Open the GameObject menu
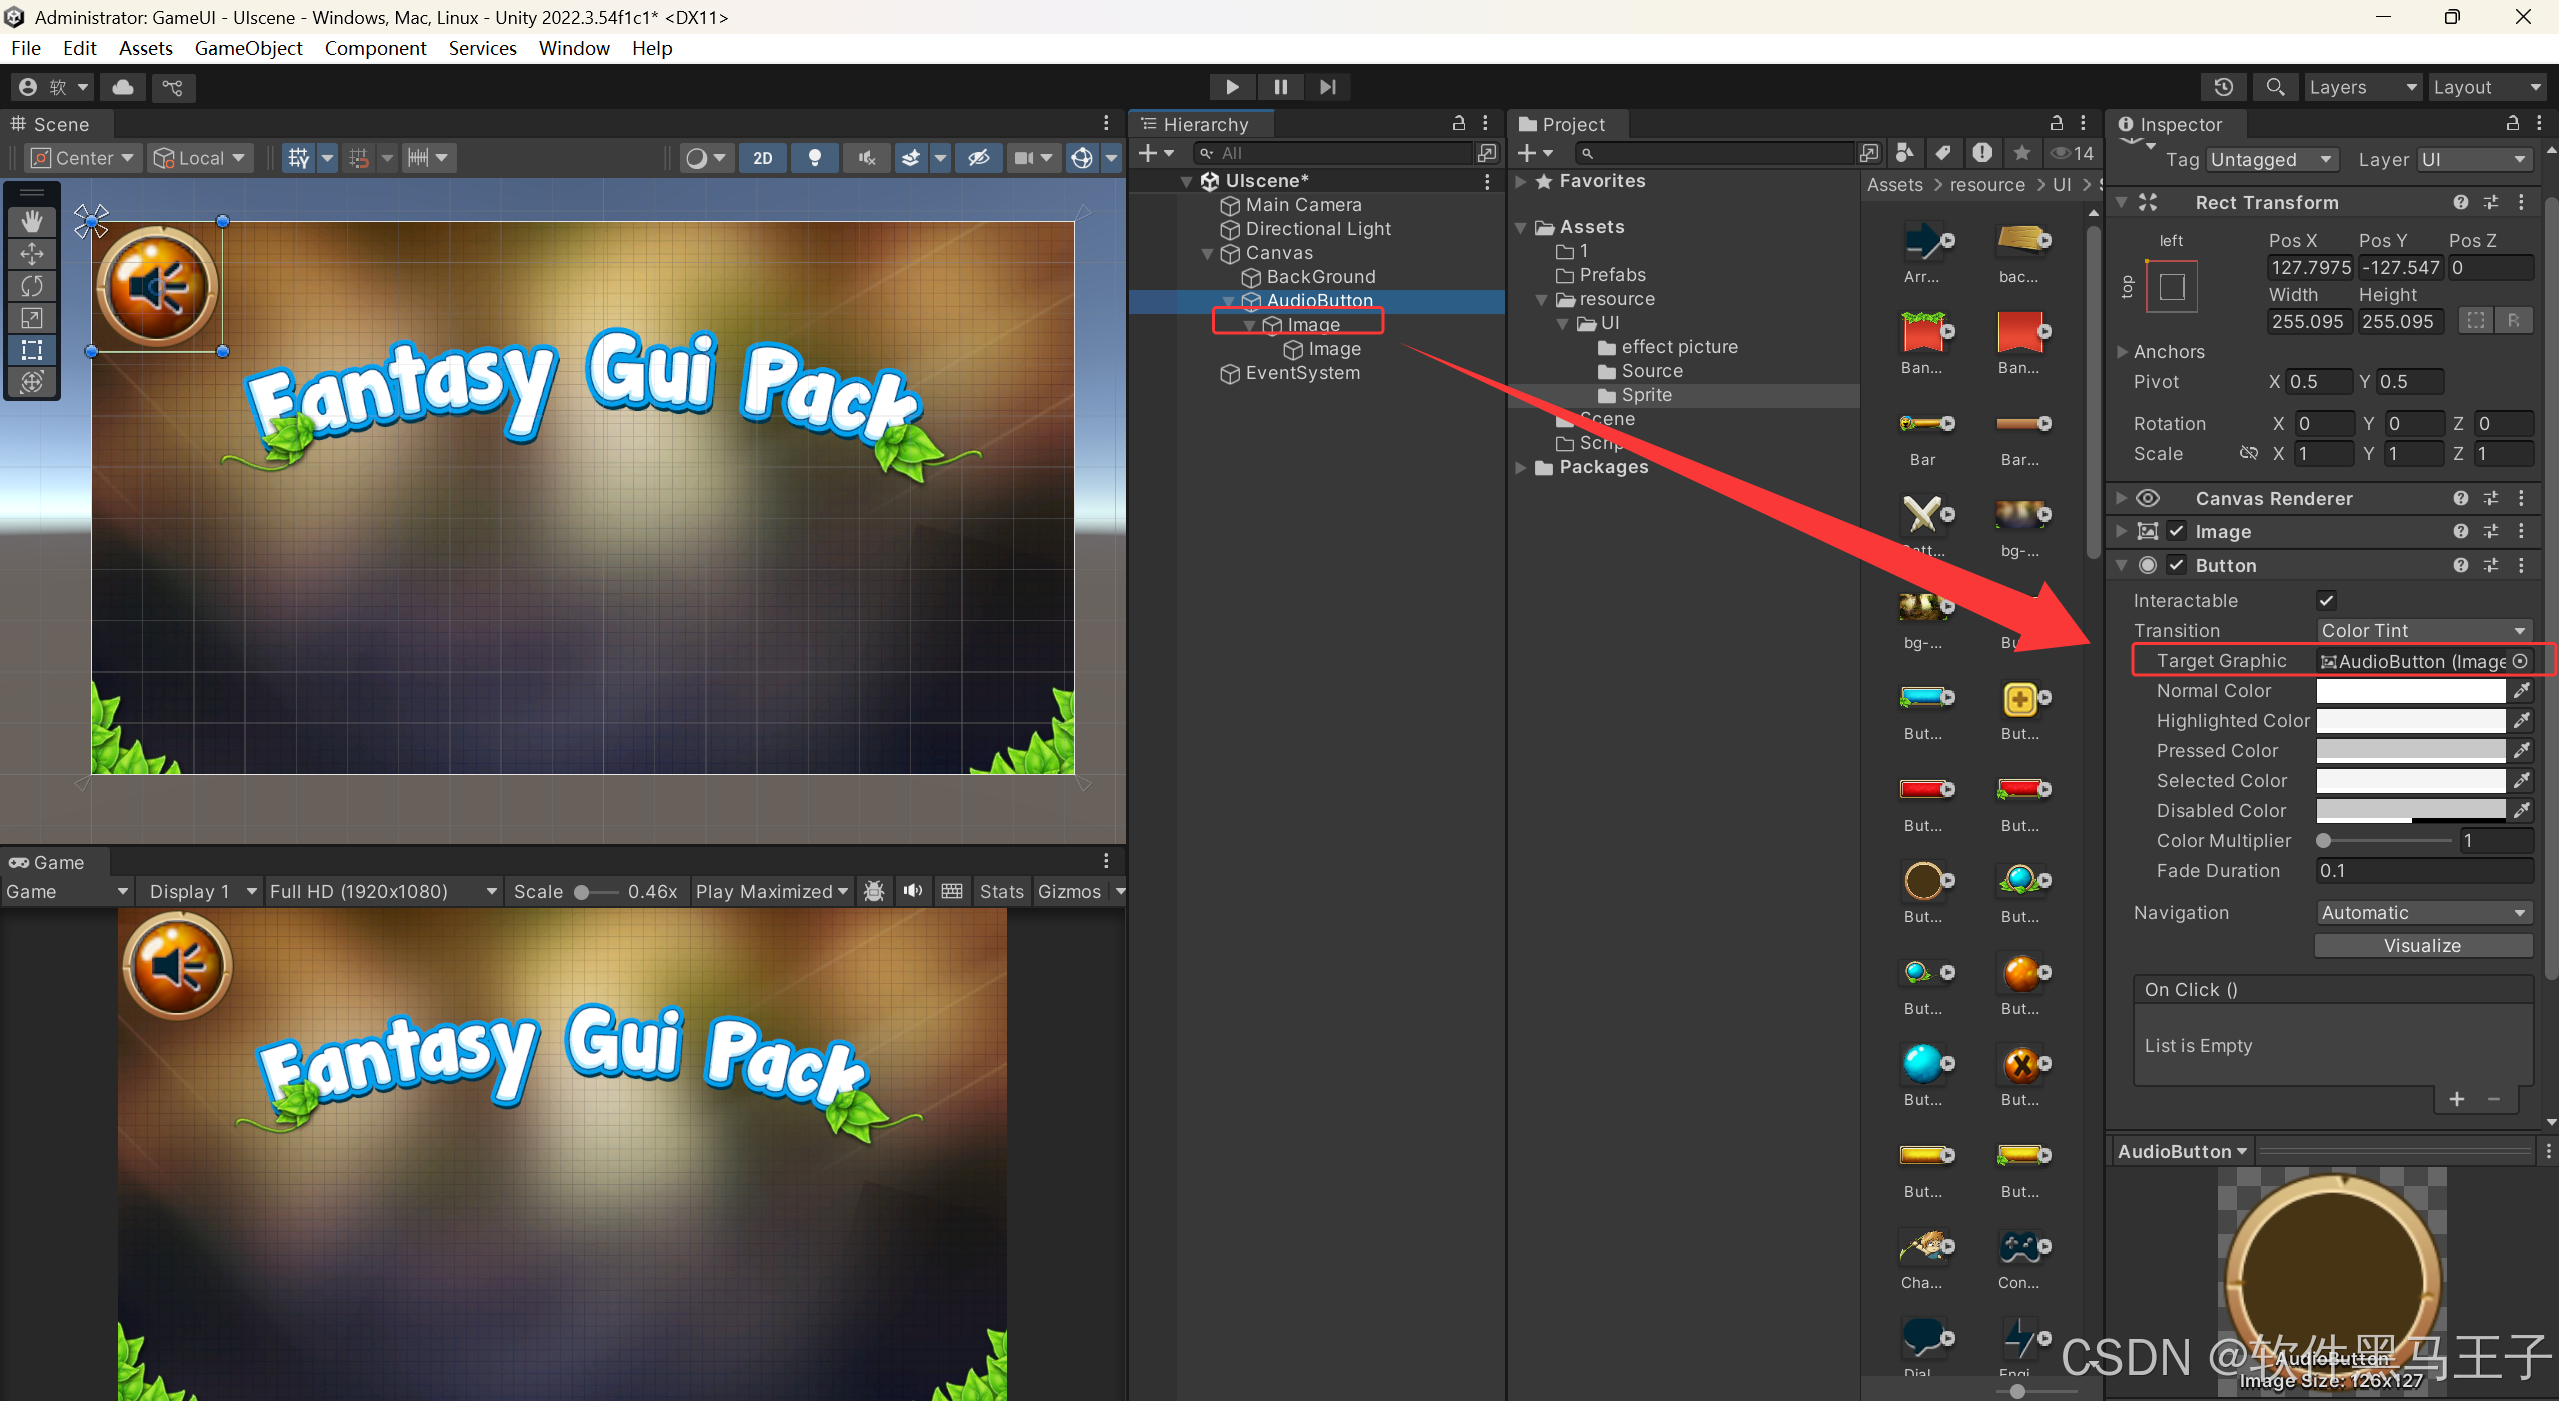 [x=248, y=48]
